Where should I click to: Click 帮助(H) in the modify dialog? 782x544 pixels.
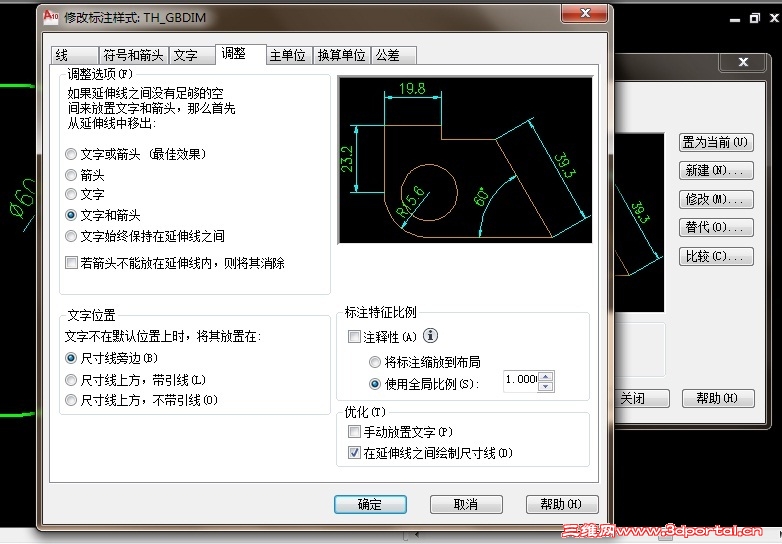click(562, 504)
